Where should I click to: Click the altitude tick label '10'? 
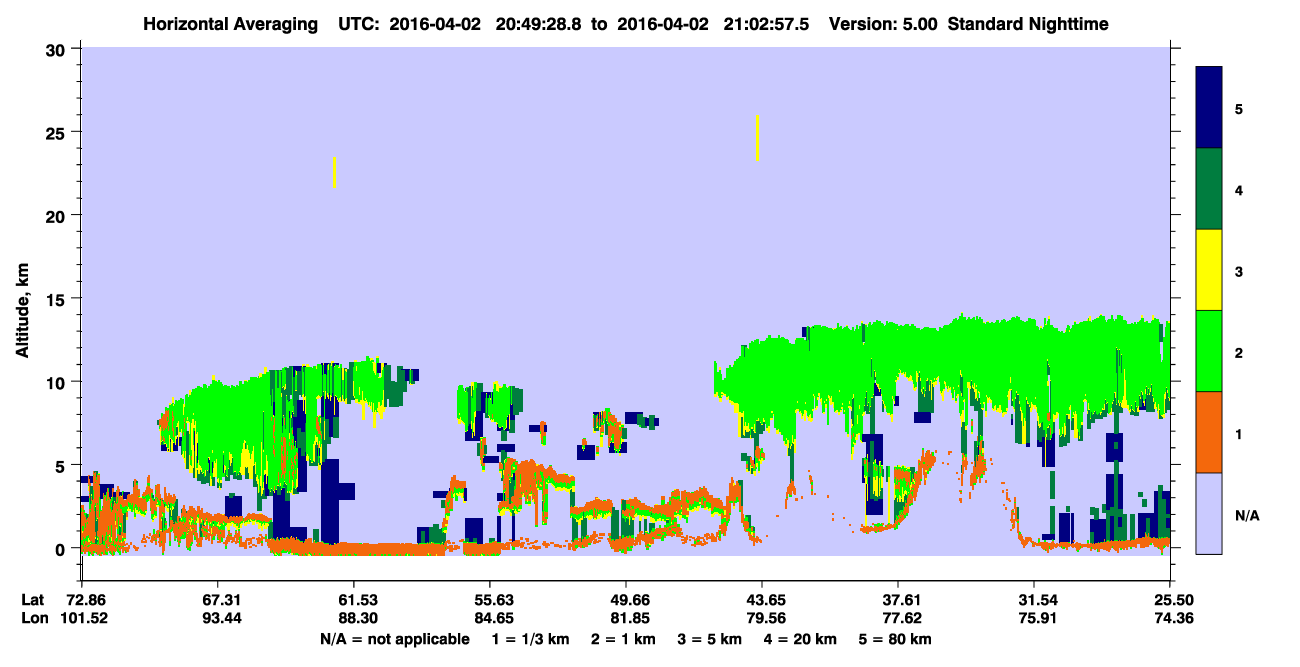point(57,382)
